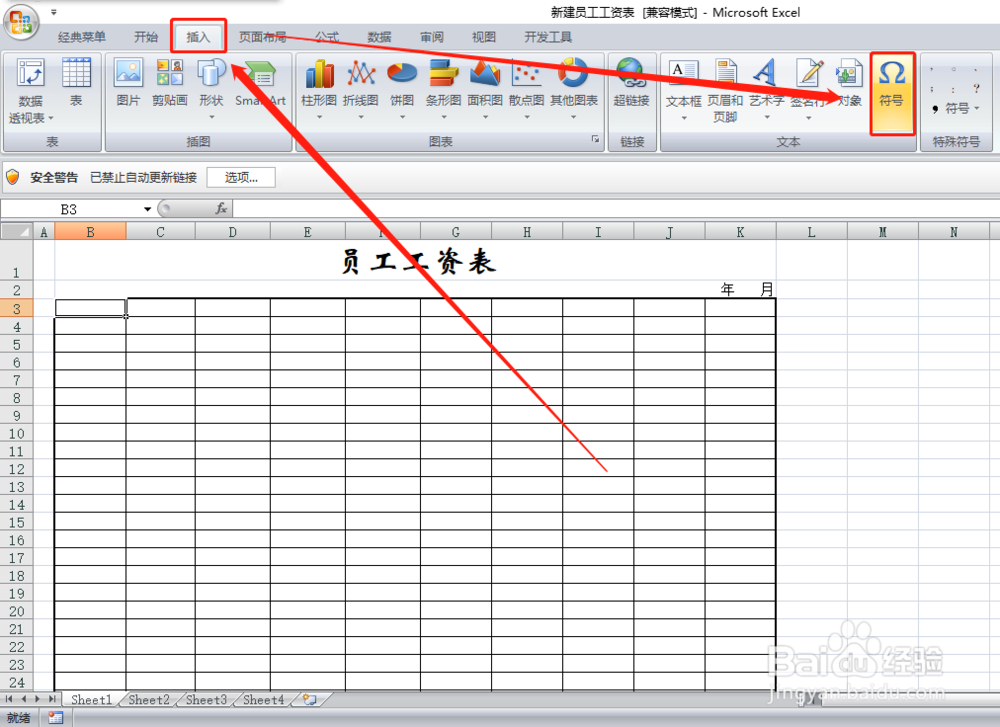The image size is (1000, 727).
Task: Switch to the 经典菜单 tab
Action: tap(82, 37)
